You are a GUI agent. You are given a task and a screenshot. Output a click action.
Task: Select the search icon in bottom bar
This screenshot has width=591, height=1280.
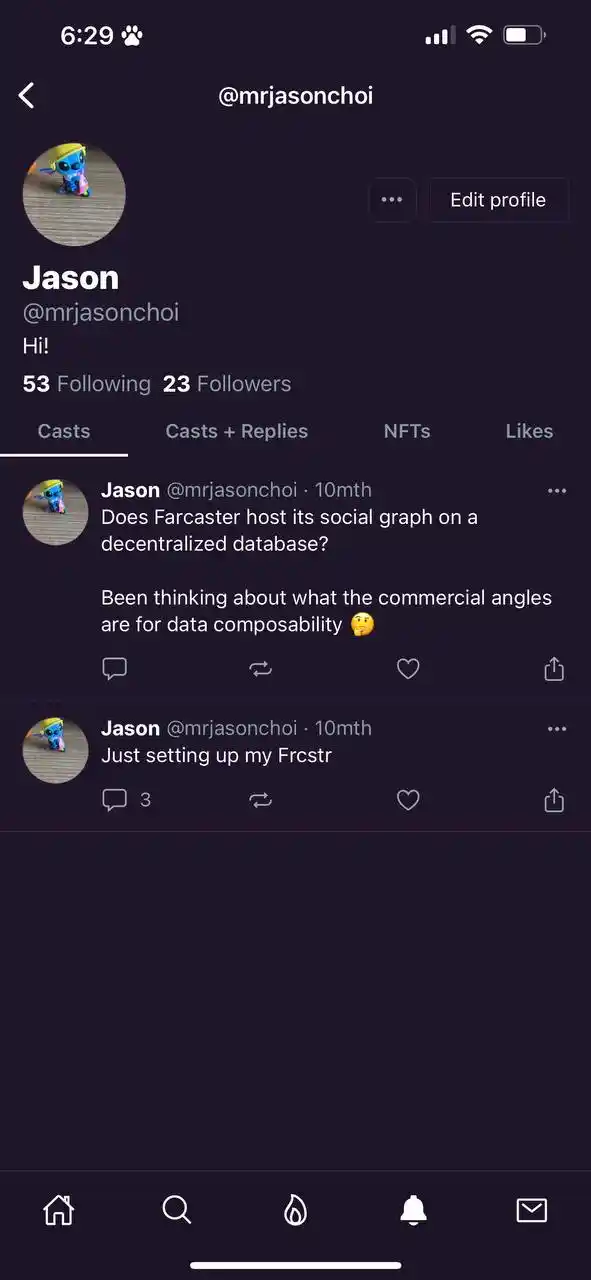pyautogui.click(x=176, y=1210)
